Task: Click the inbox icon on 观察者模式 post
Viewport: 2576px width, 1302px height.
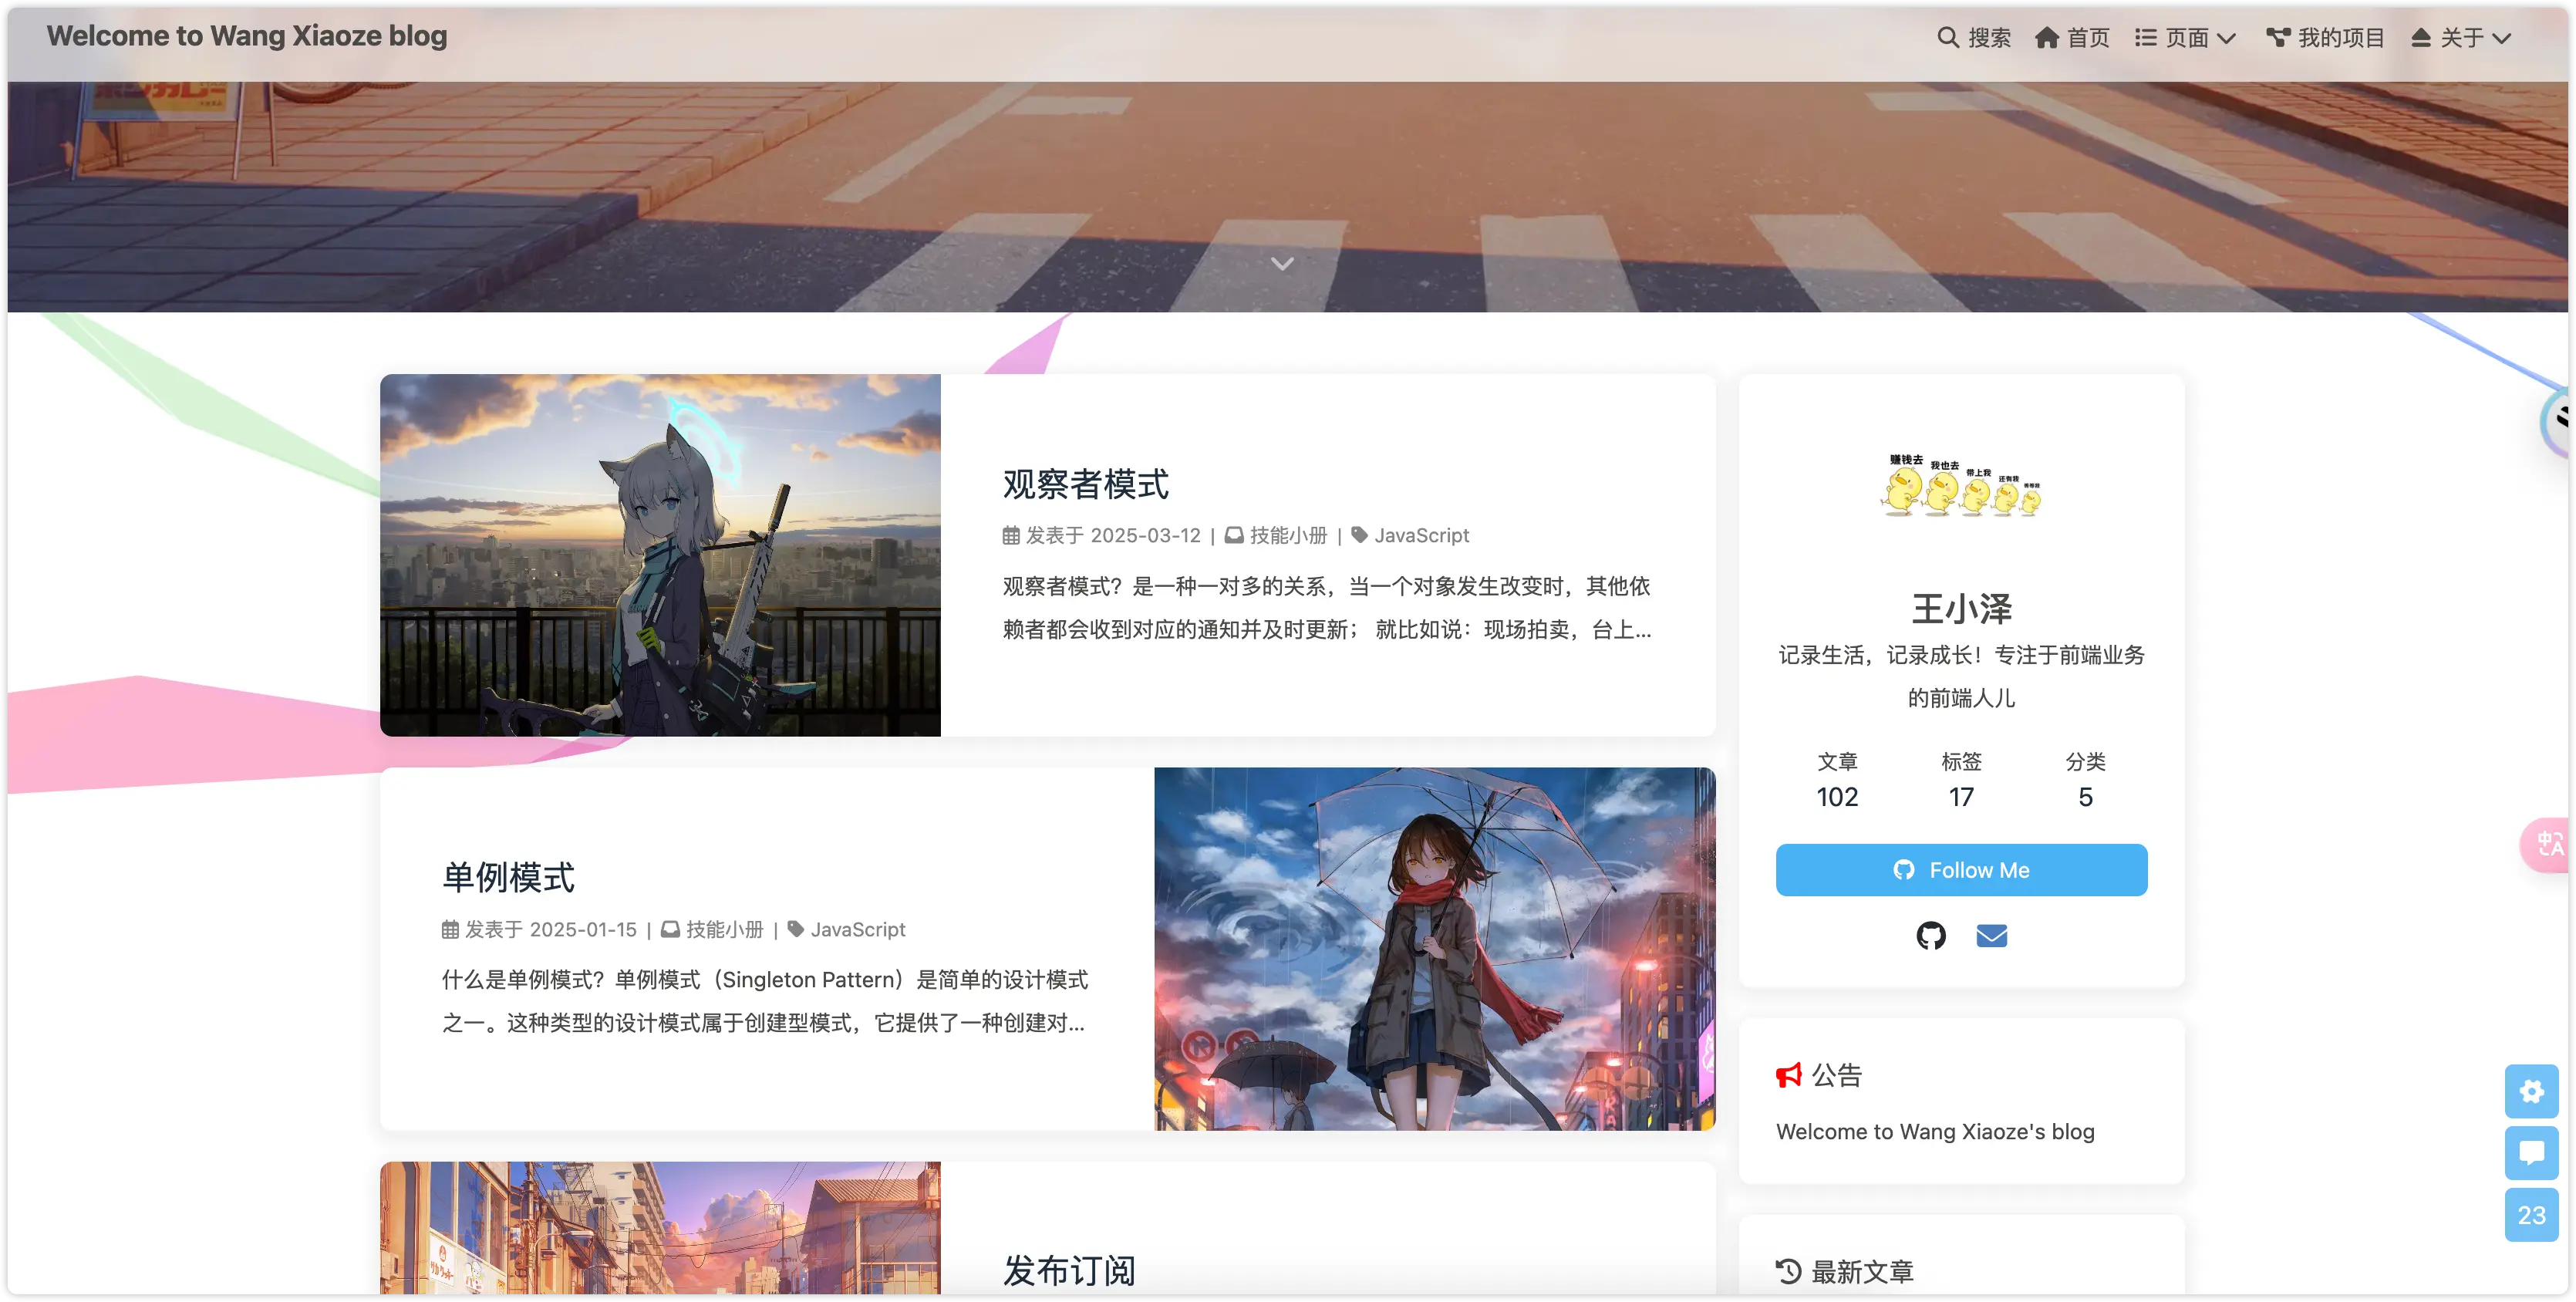Action: click(1234, 535)
